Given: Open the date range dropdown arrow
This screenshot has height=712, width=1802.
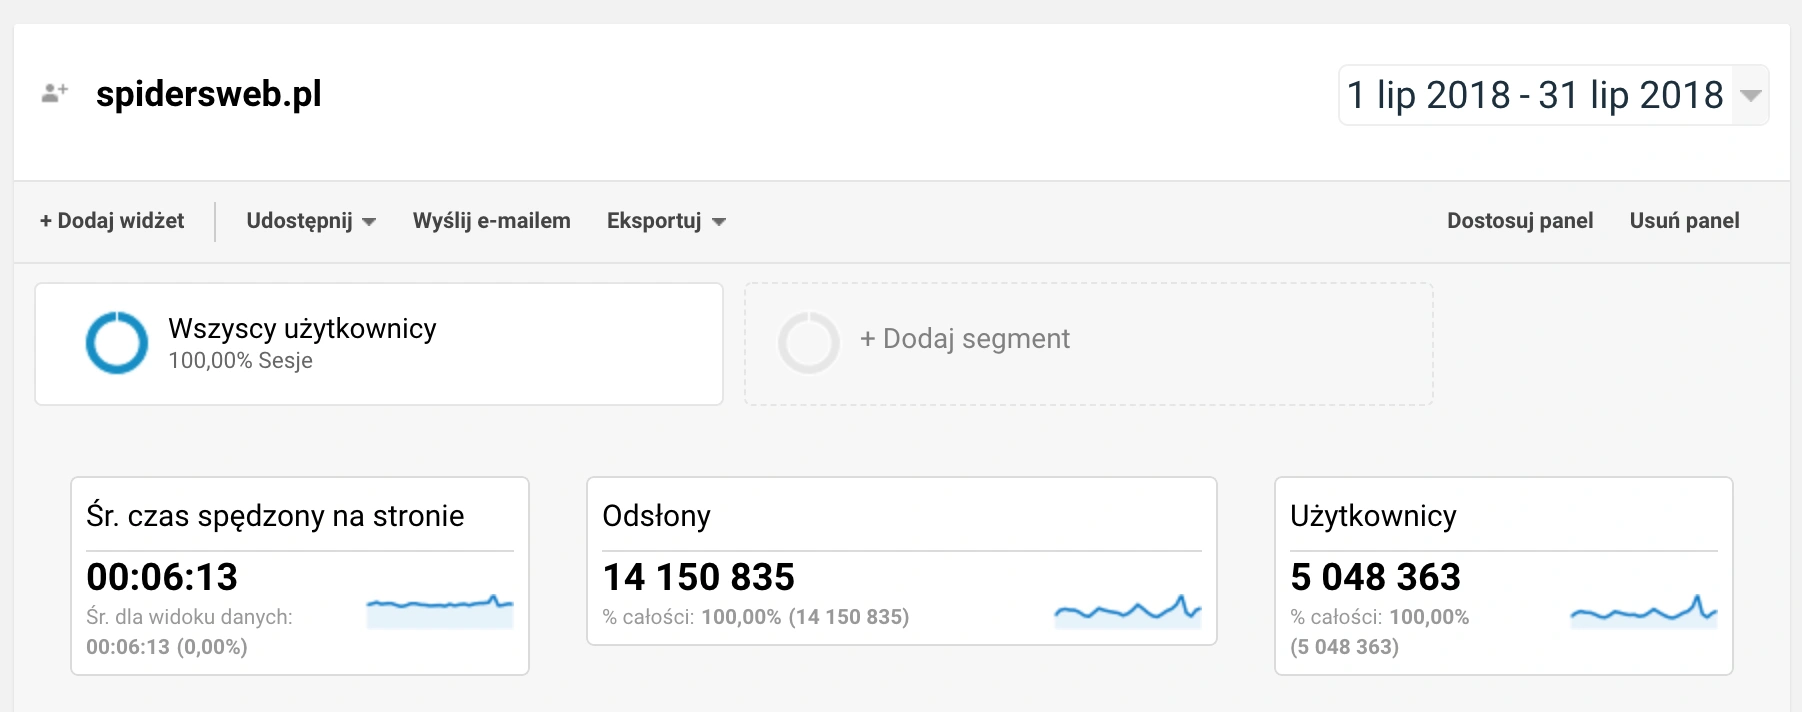Looking at the screenshot, I should [x=1750, y=96].
